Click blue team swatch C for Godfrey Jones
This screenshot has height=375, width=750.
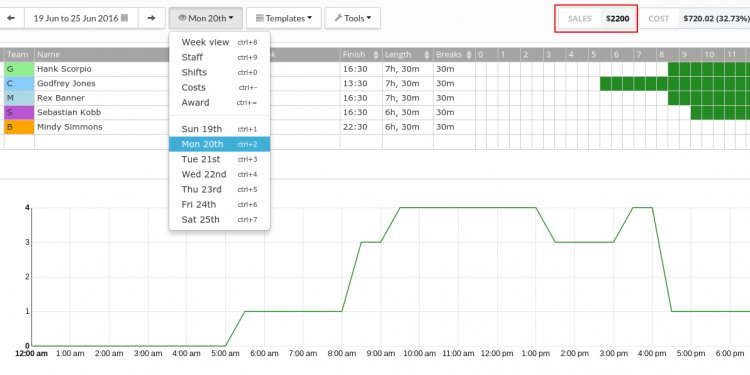tap(19, 84)
